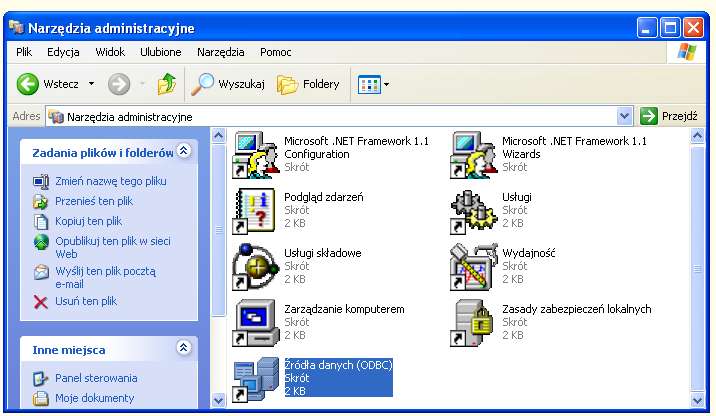
Task: Collapse the Zadania plików i folderów panel
Action: tap(184, 151)
